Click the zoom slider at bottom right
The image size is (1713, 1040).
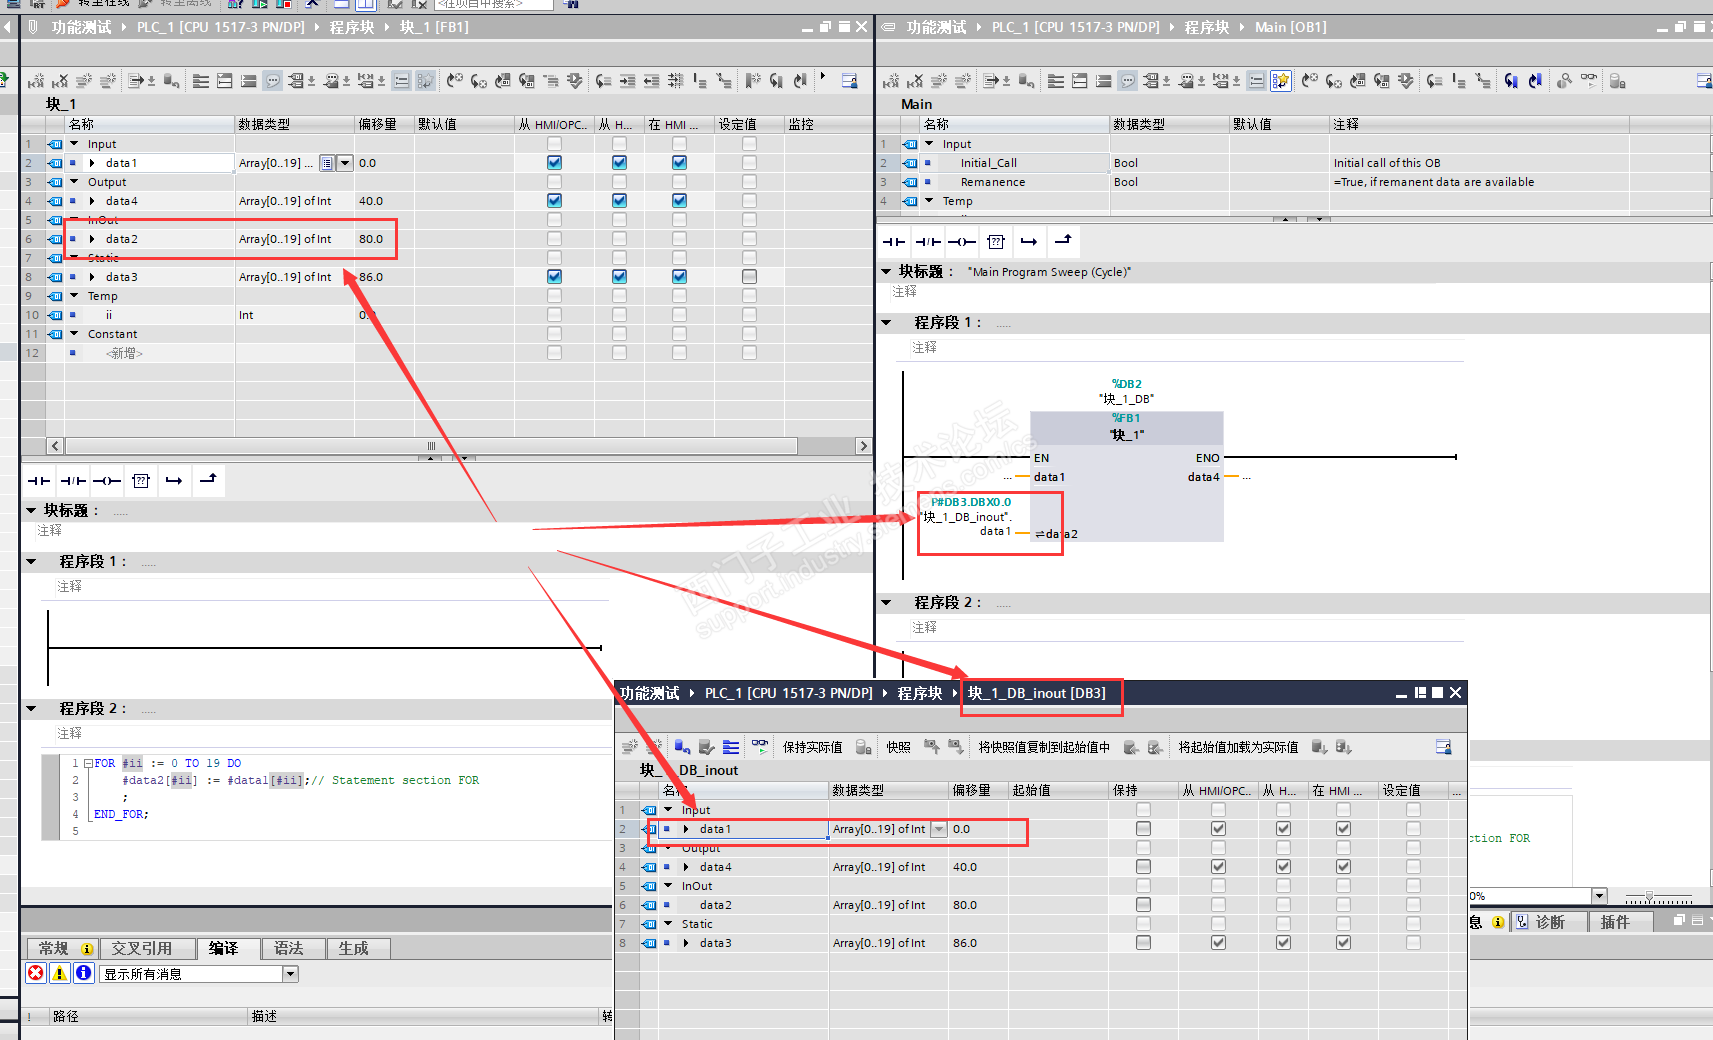(x=1649, y=896)
